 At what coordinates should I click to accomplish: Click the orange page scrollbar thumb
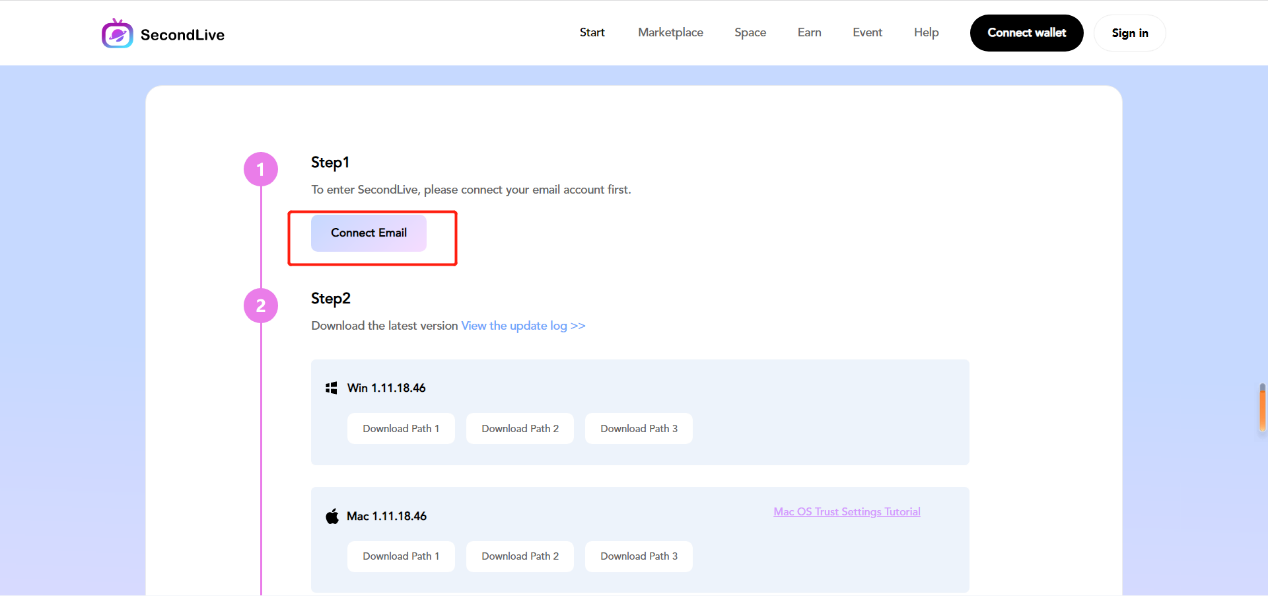tap(1262, 409)
